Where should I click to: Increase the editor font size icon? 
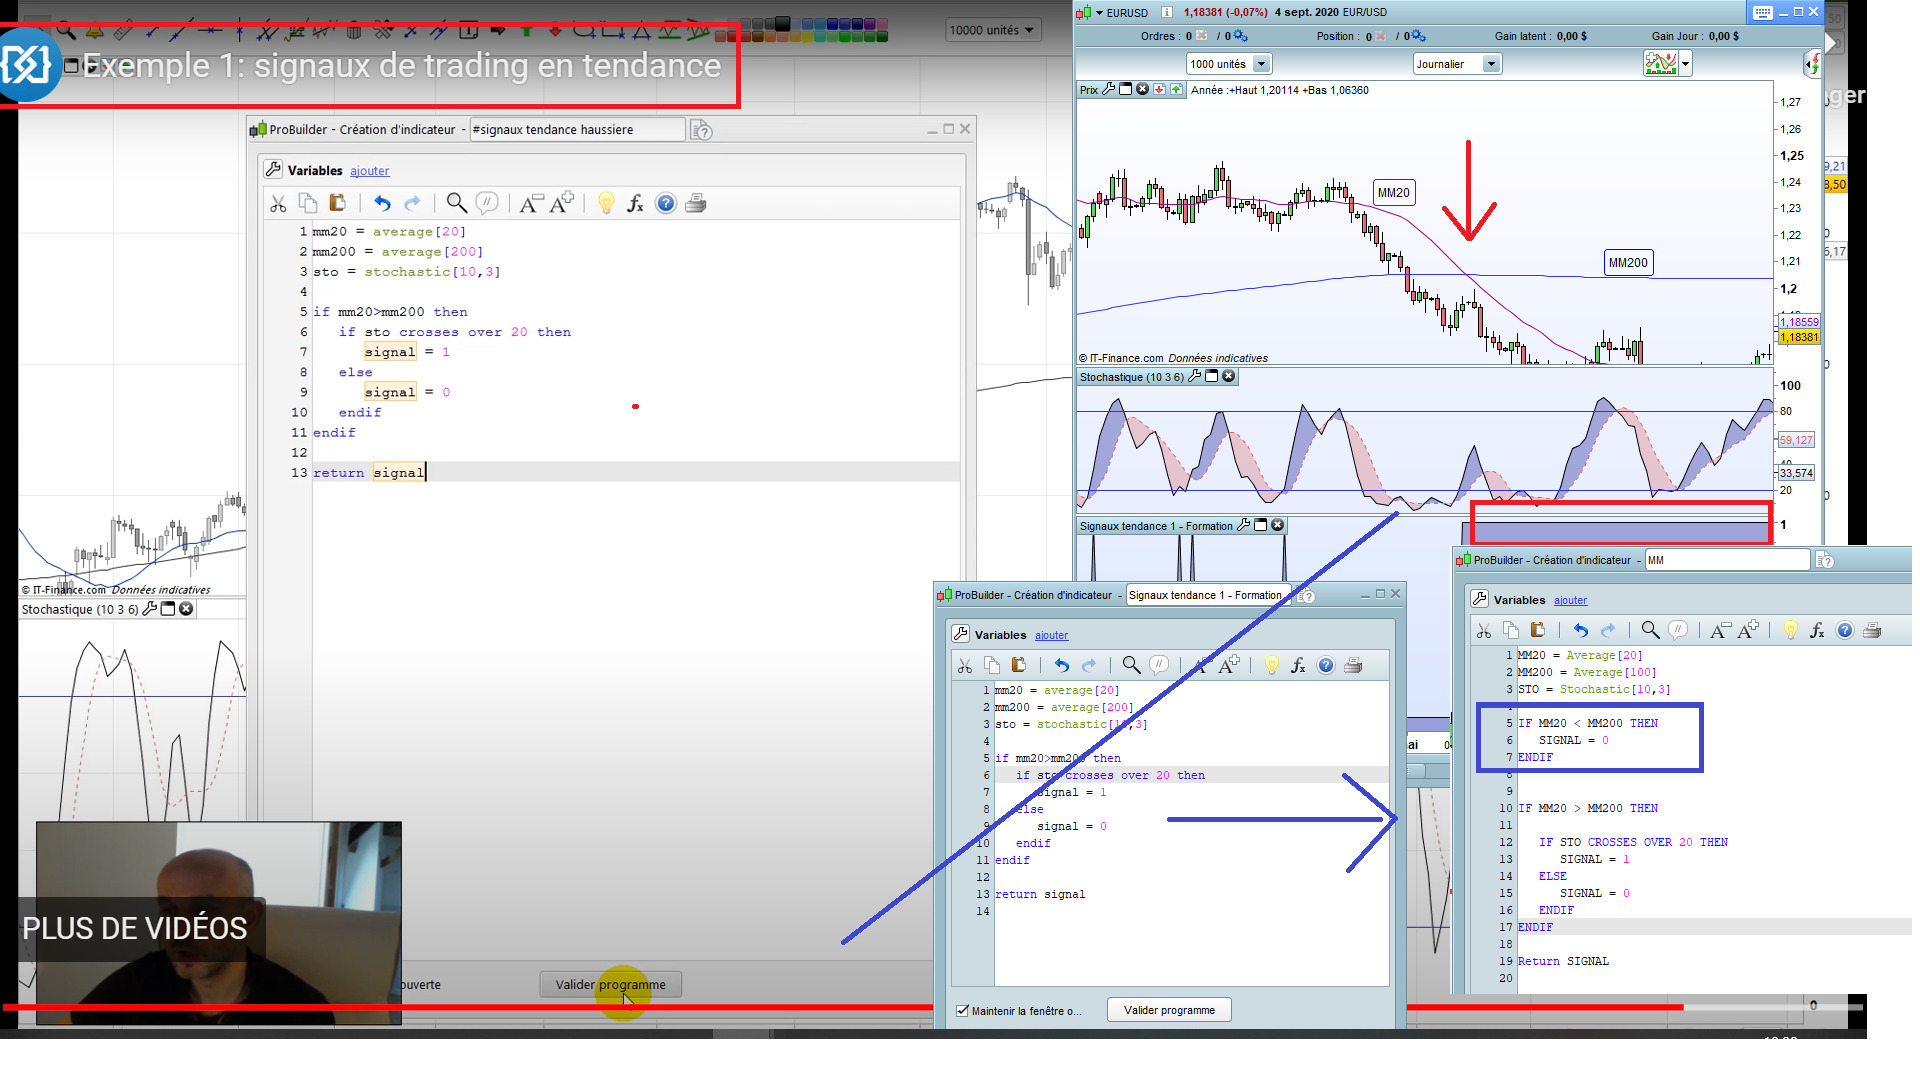[563, 203]
